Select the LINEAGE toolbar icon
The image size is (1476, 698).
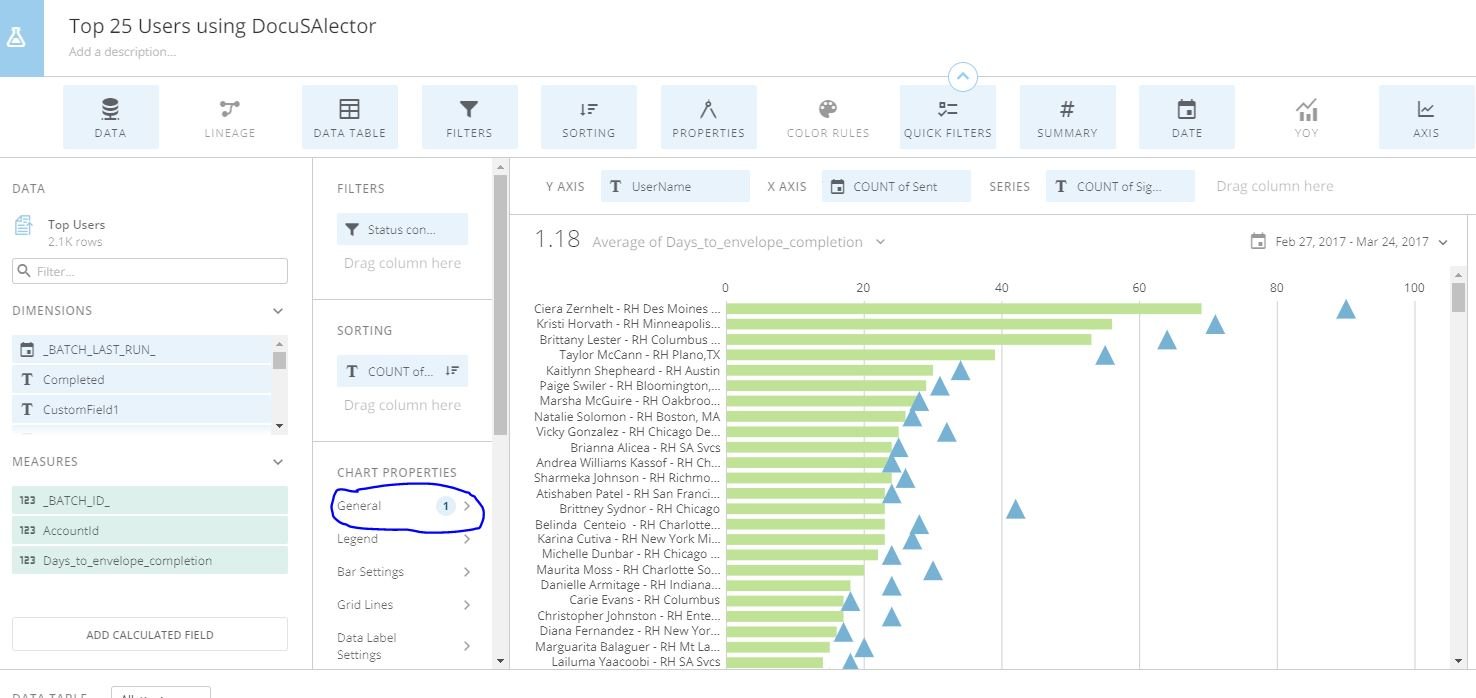point(229,115)
